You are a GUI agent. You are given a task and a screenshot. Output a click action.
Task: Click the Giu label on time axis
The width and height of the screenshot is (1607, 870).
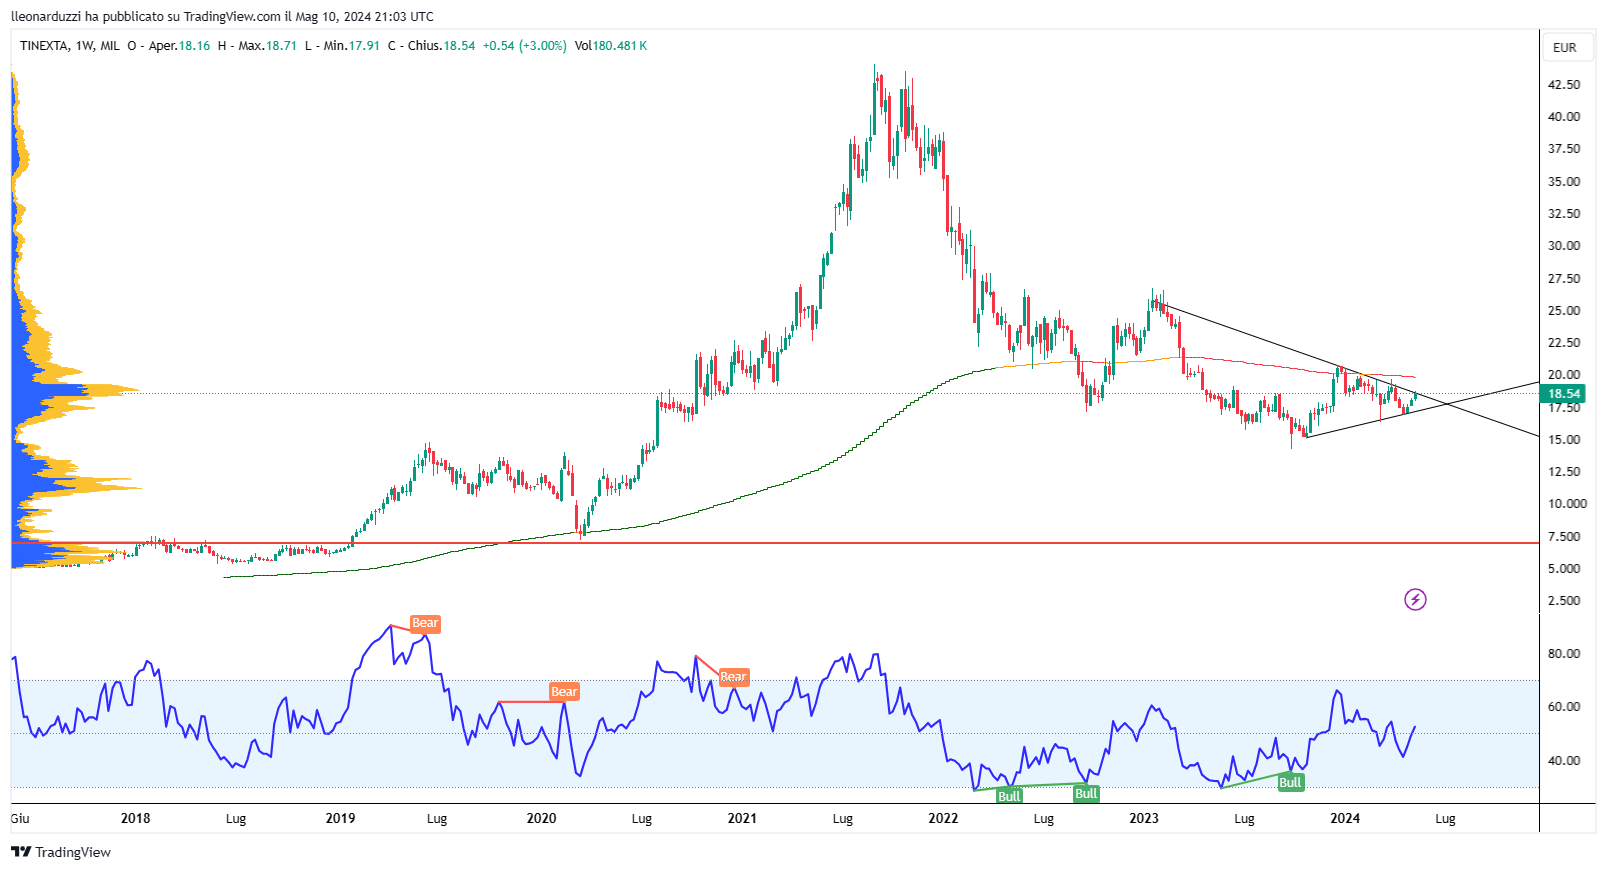(20, 818)
